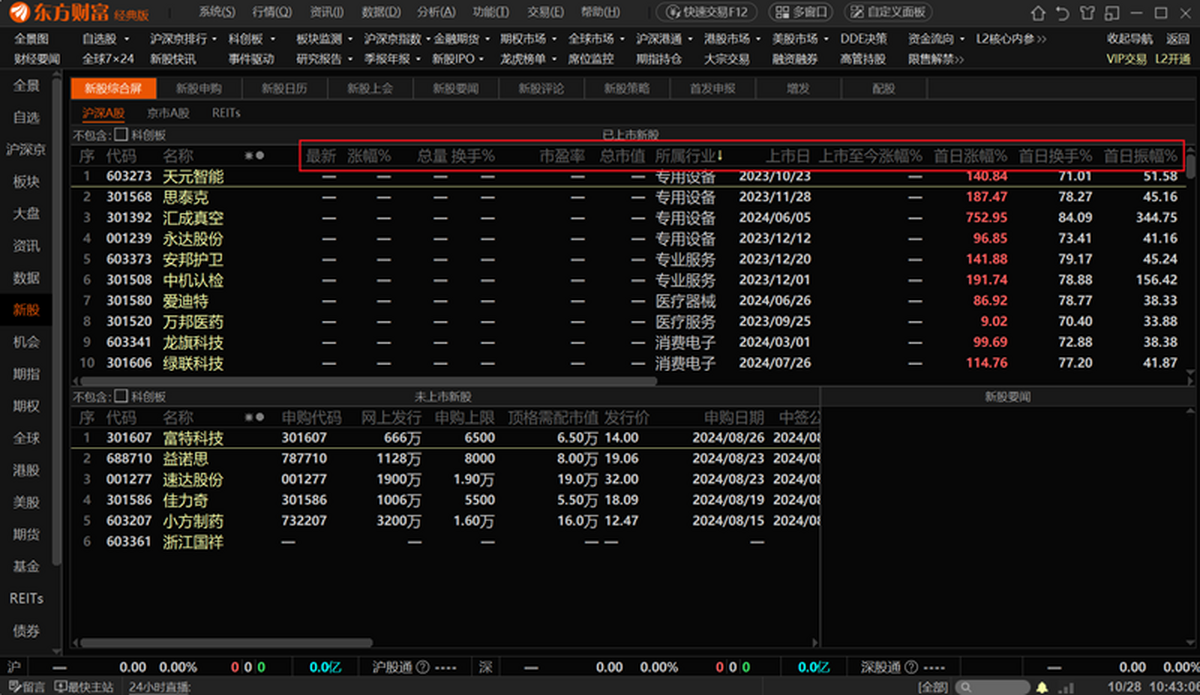Open the 行情(Q) menu
1200x695 pixels.
(x=272, y=12)
